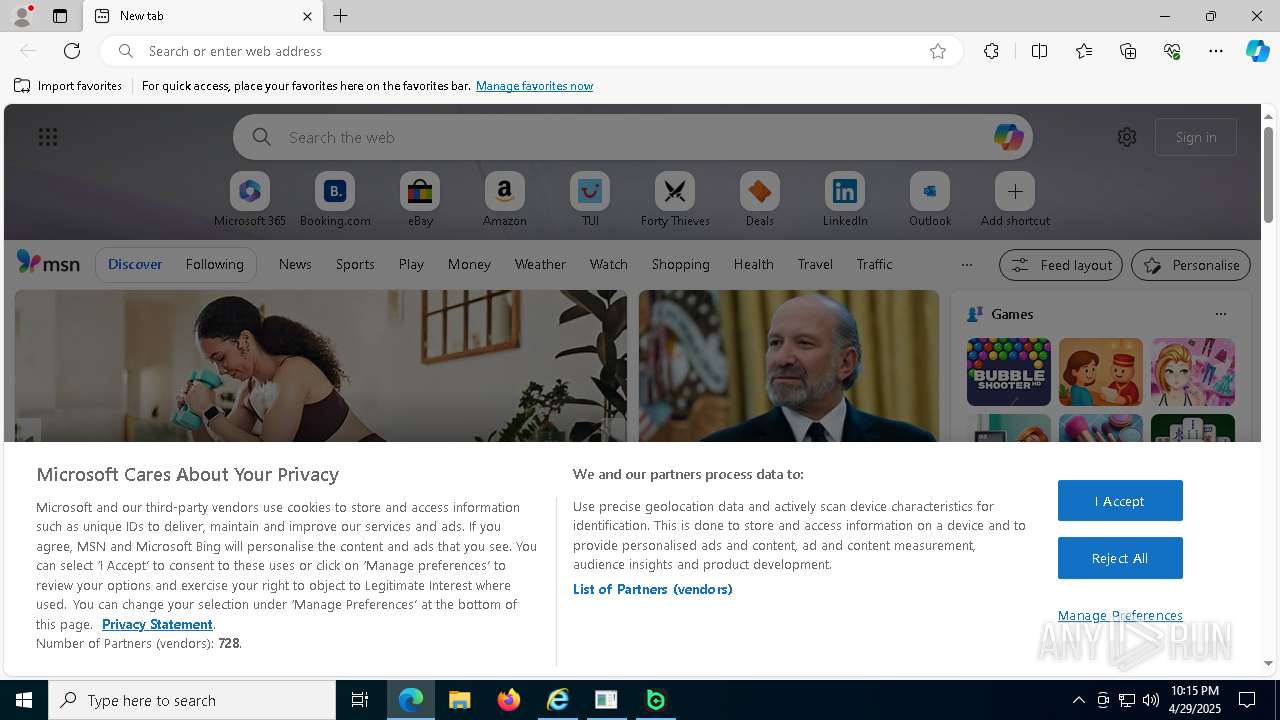Go to the Health section

[753, 264]
